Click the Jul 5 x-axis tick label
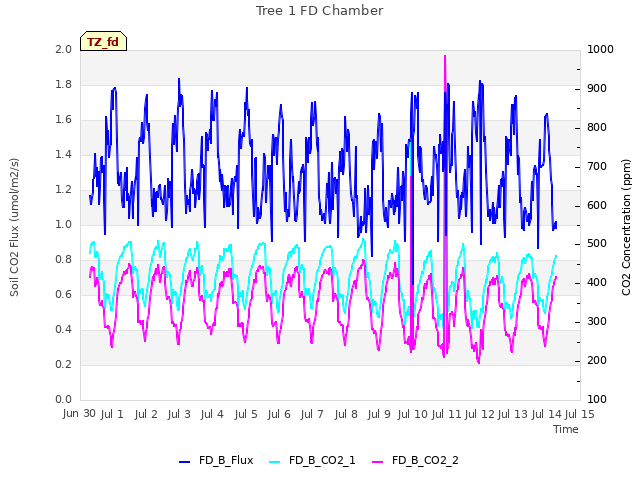The image size is (640, 480). [246, 414]
